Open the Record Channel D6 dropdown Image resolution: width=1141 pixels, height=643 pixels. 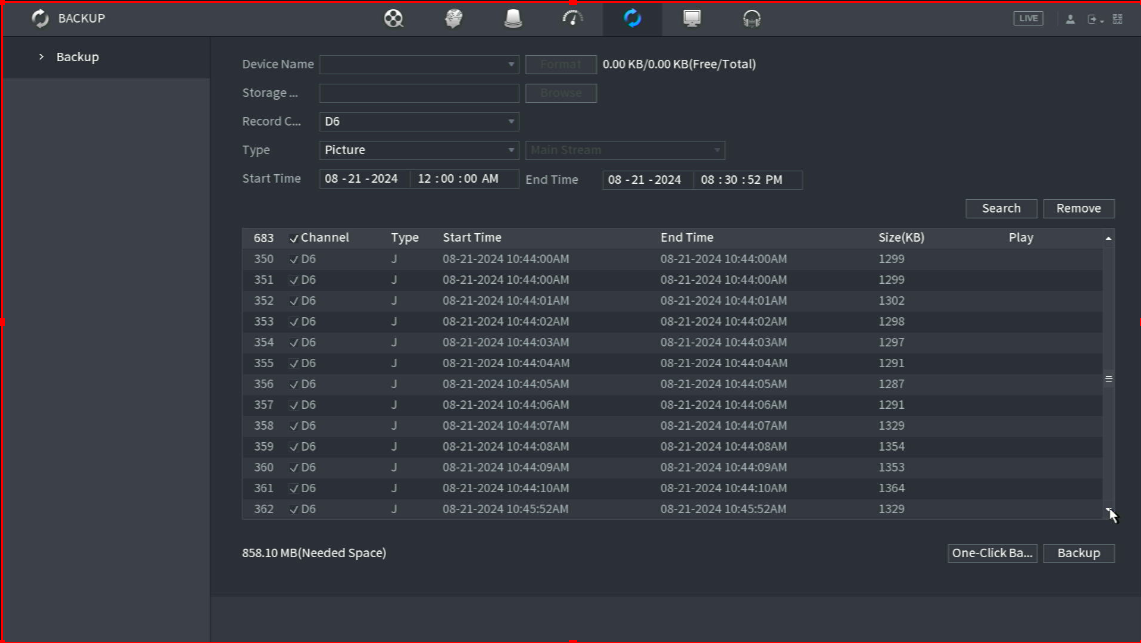pos(419,121)
